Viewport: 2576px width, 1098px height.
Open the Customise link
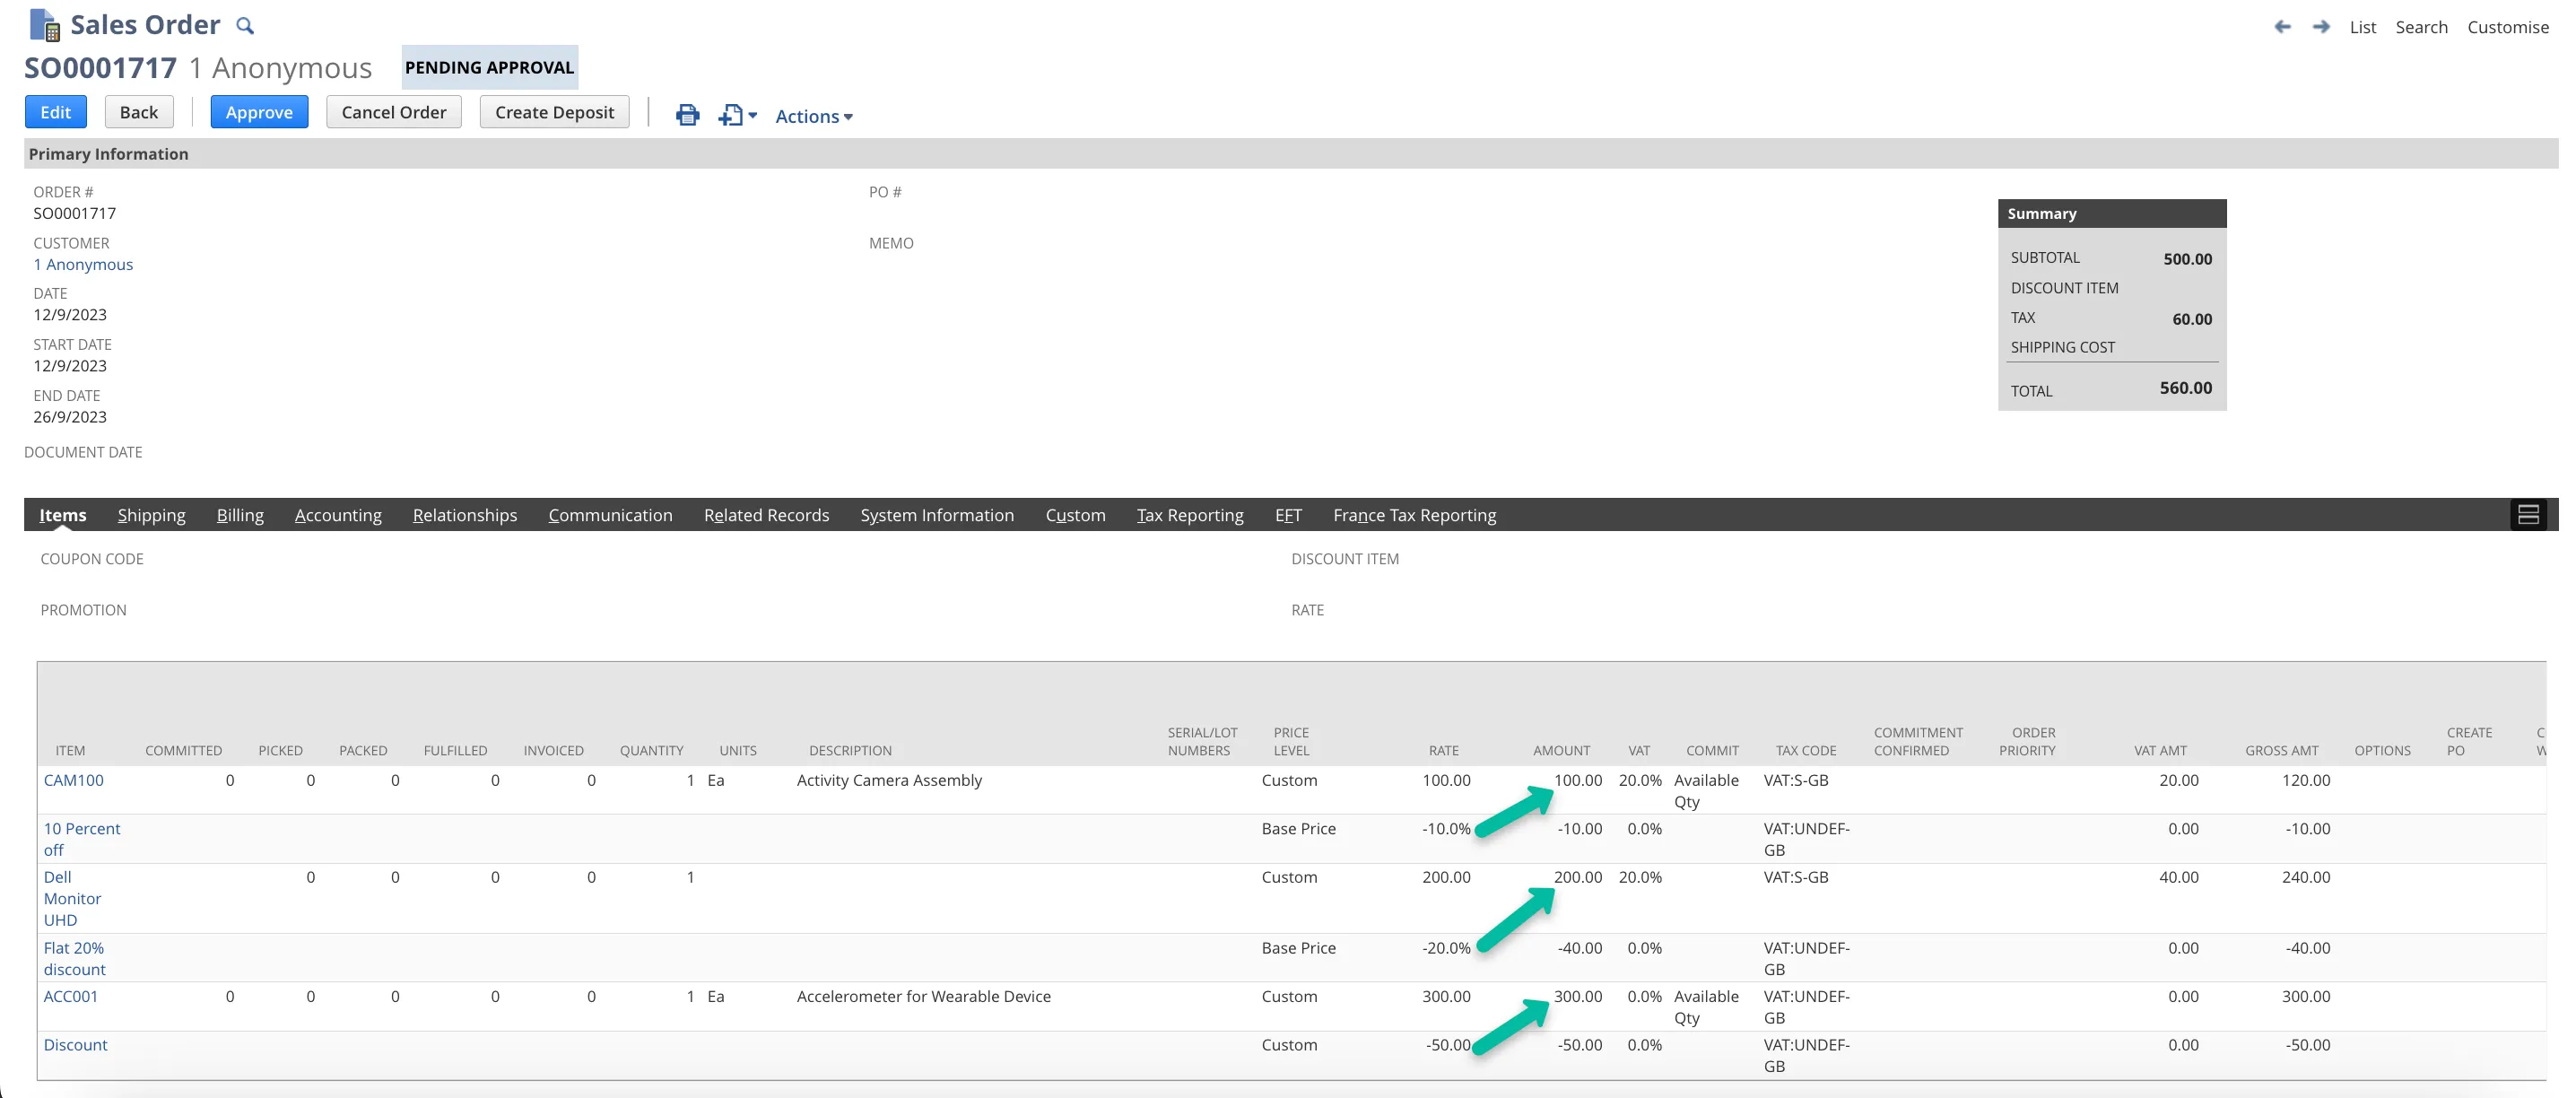2508,27
